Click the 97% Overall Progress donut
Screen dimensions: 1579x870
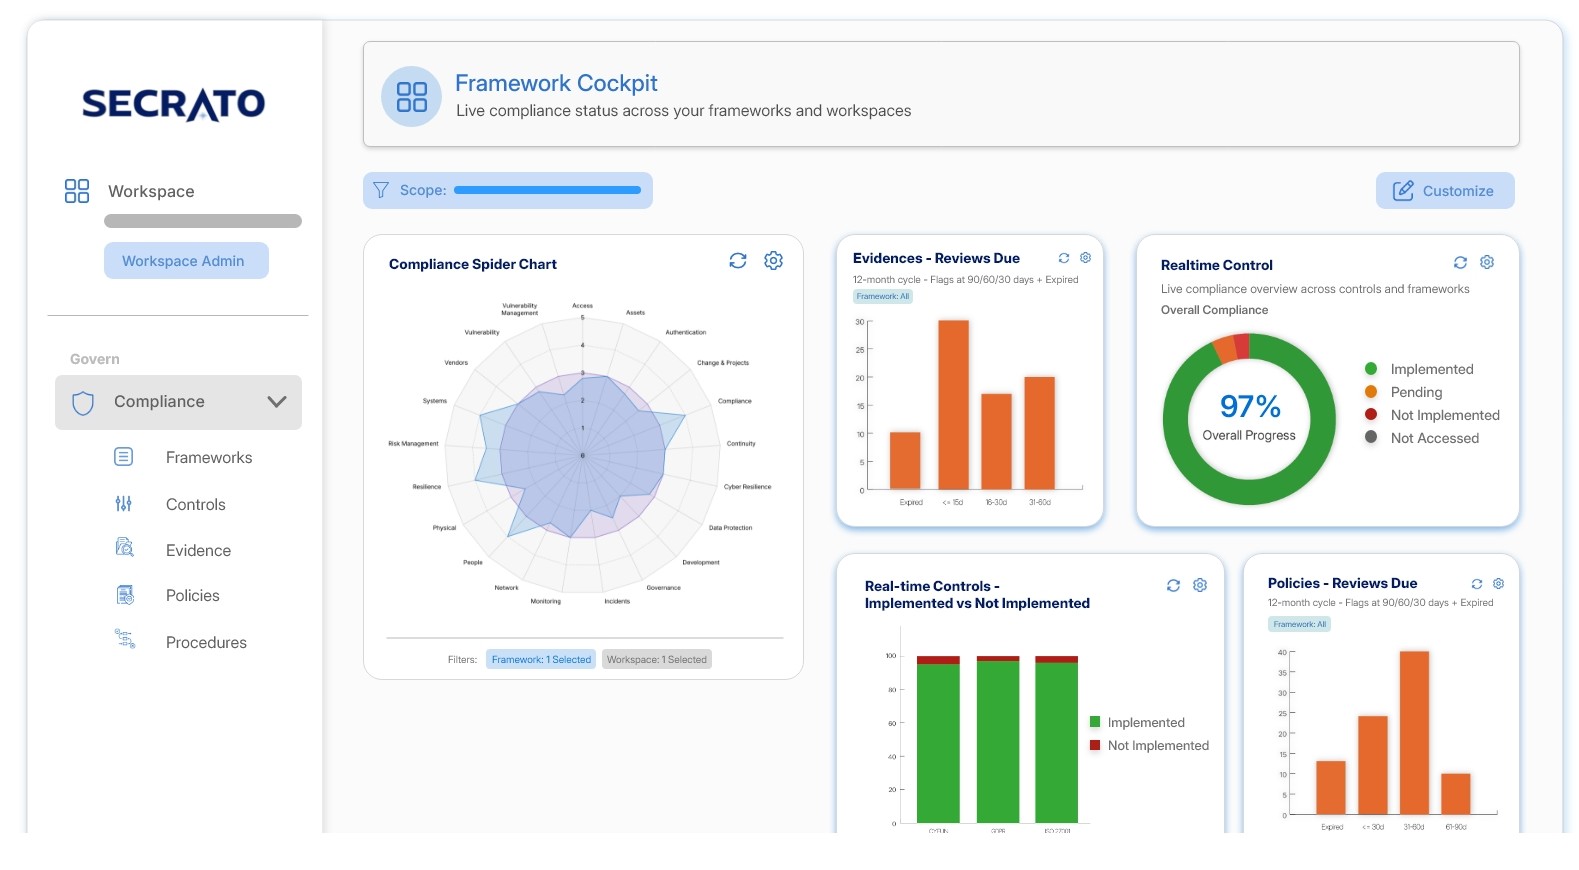point(1249,418)
